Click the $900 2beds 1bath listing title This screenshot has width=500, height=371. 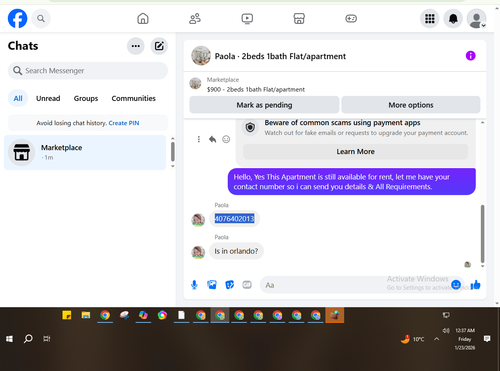(256, 89)
